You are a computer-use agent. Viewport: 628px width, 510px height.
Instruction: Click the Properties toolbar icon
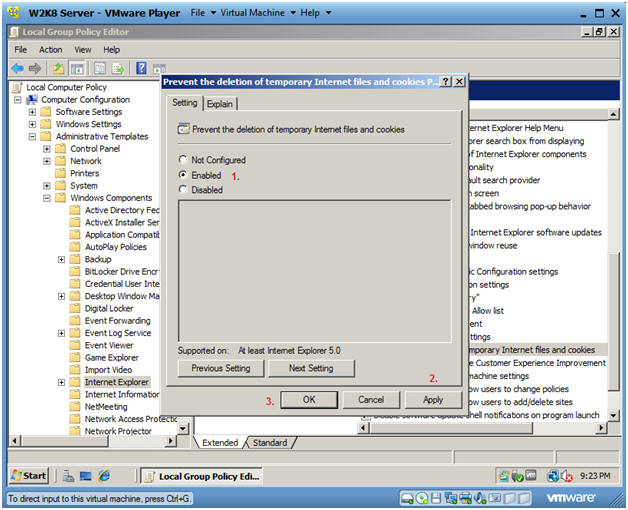coord(100,69)
